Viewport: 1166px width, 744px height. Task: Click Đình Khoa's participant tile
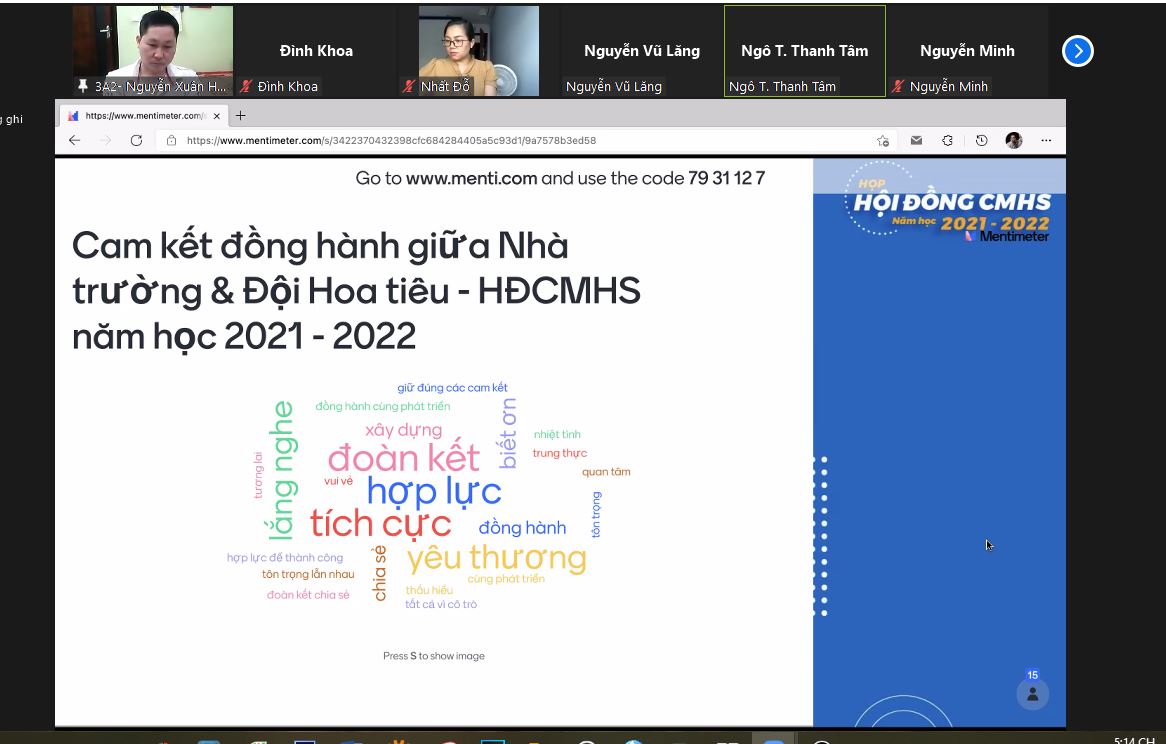[x=316, y=51]
